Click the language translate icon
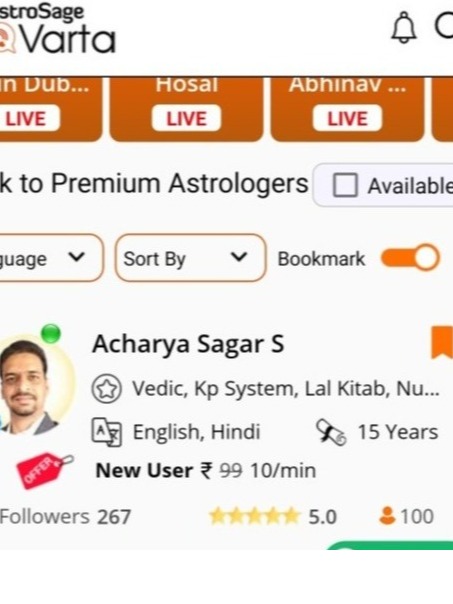453x604 pixels. [x=107, y=433]
